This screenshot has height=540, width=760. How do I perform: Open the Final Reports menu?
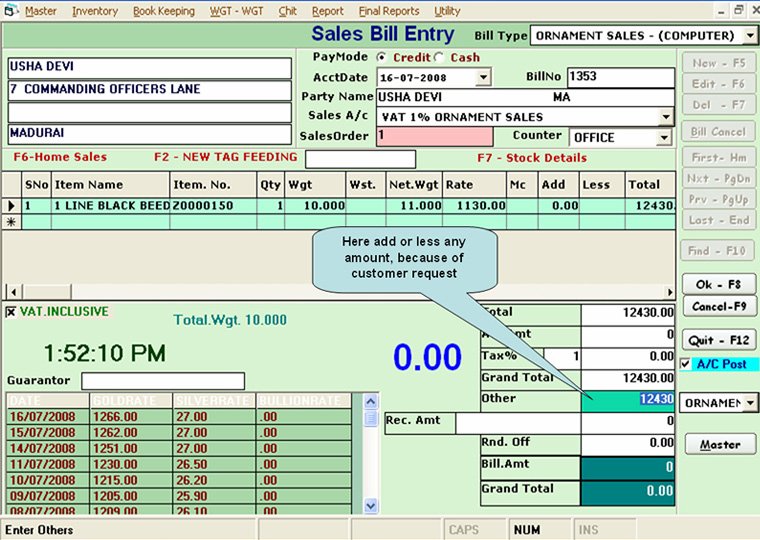(389, 11)
